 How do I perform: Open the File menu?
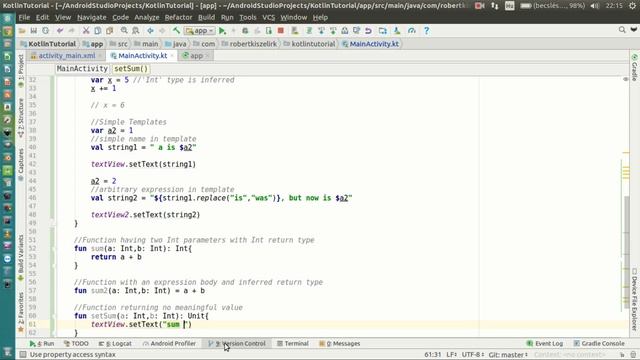pyautogui.click(x=24, y=18)
